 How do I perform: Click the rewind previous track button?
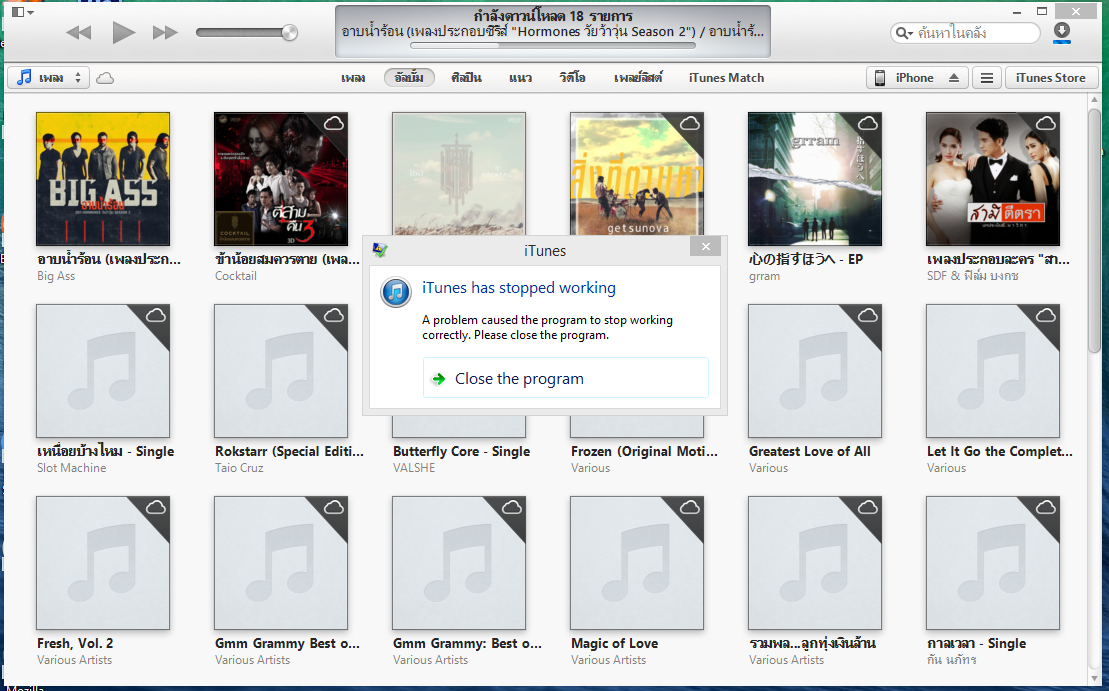(x=79, y=33)
